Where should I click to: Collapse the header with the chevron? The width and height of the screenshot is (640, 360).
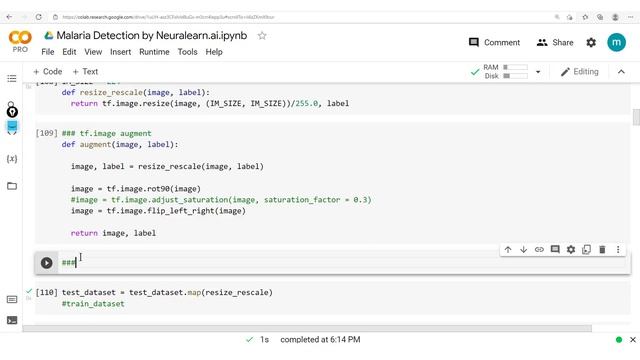(x=621, y=72)
